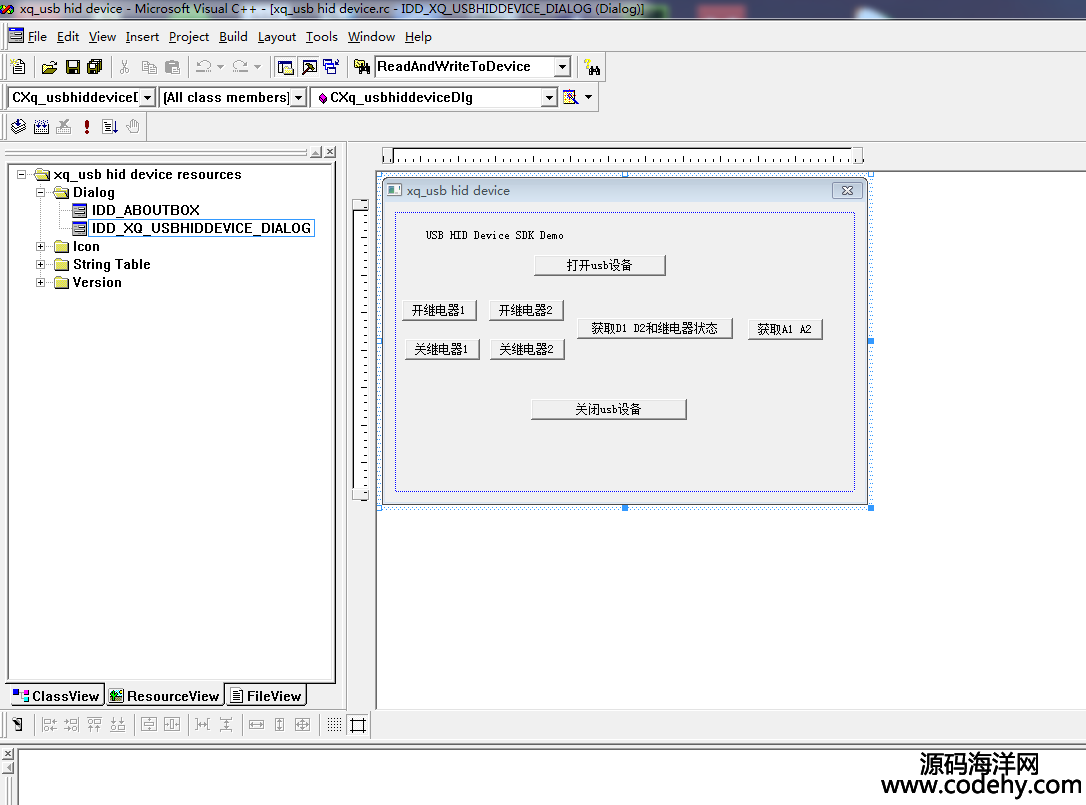Click the Center Horizontal dialog icon
The image size is (1086, 805).
click(x=172, y=725)
